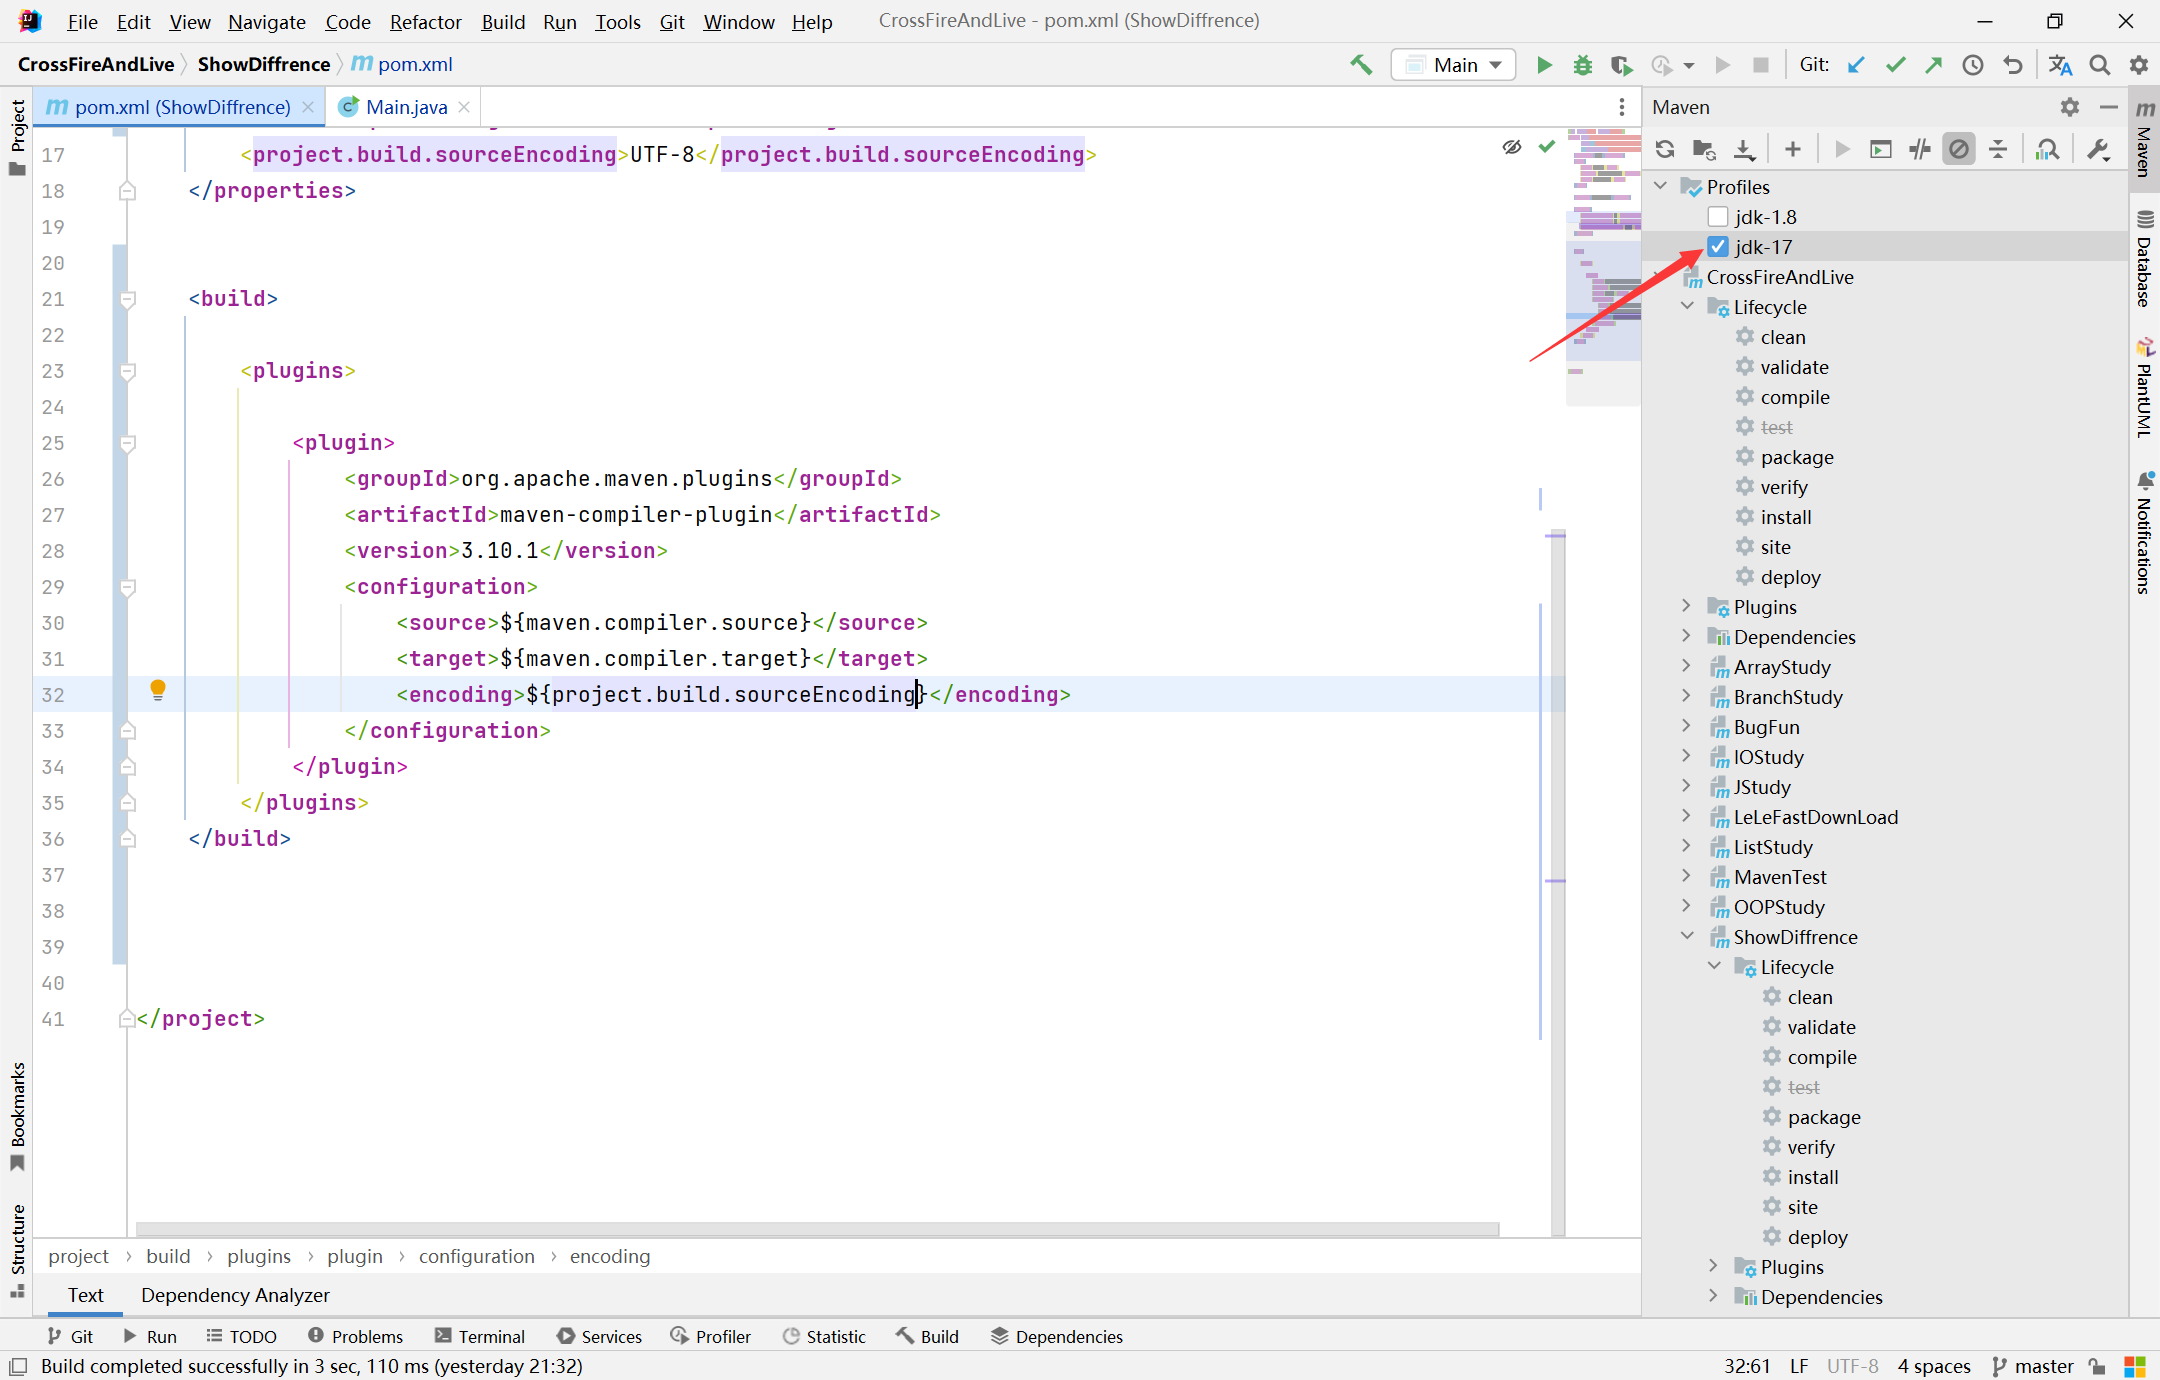Start debugging with the bug icon

1582,65
